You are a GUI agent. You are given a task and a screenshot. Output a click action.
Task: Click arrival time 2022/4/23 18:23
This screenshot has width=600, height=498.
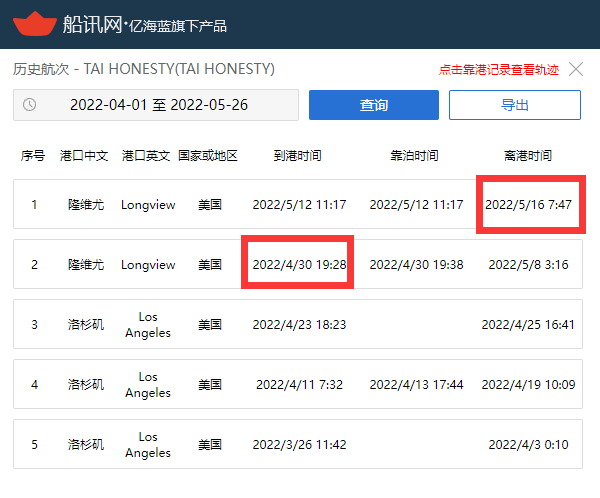pyautogui.click(x=299, y=325)
